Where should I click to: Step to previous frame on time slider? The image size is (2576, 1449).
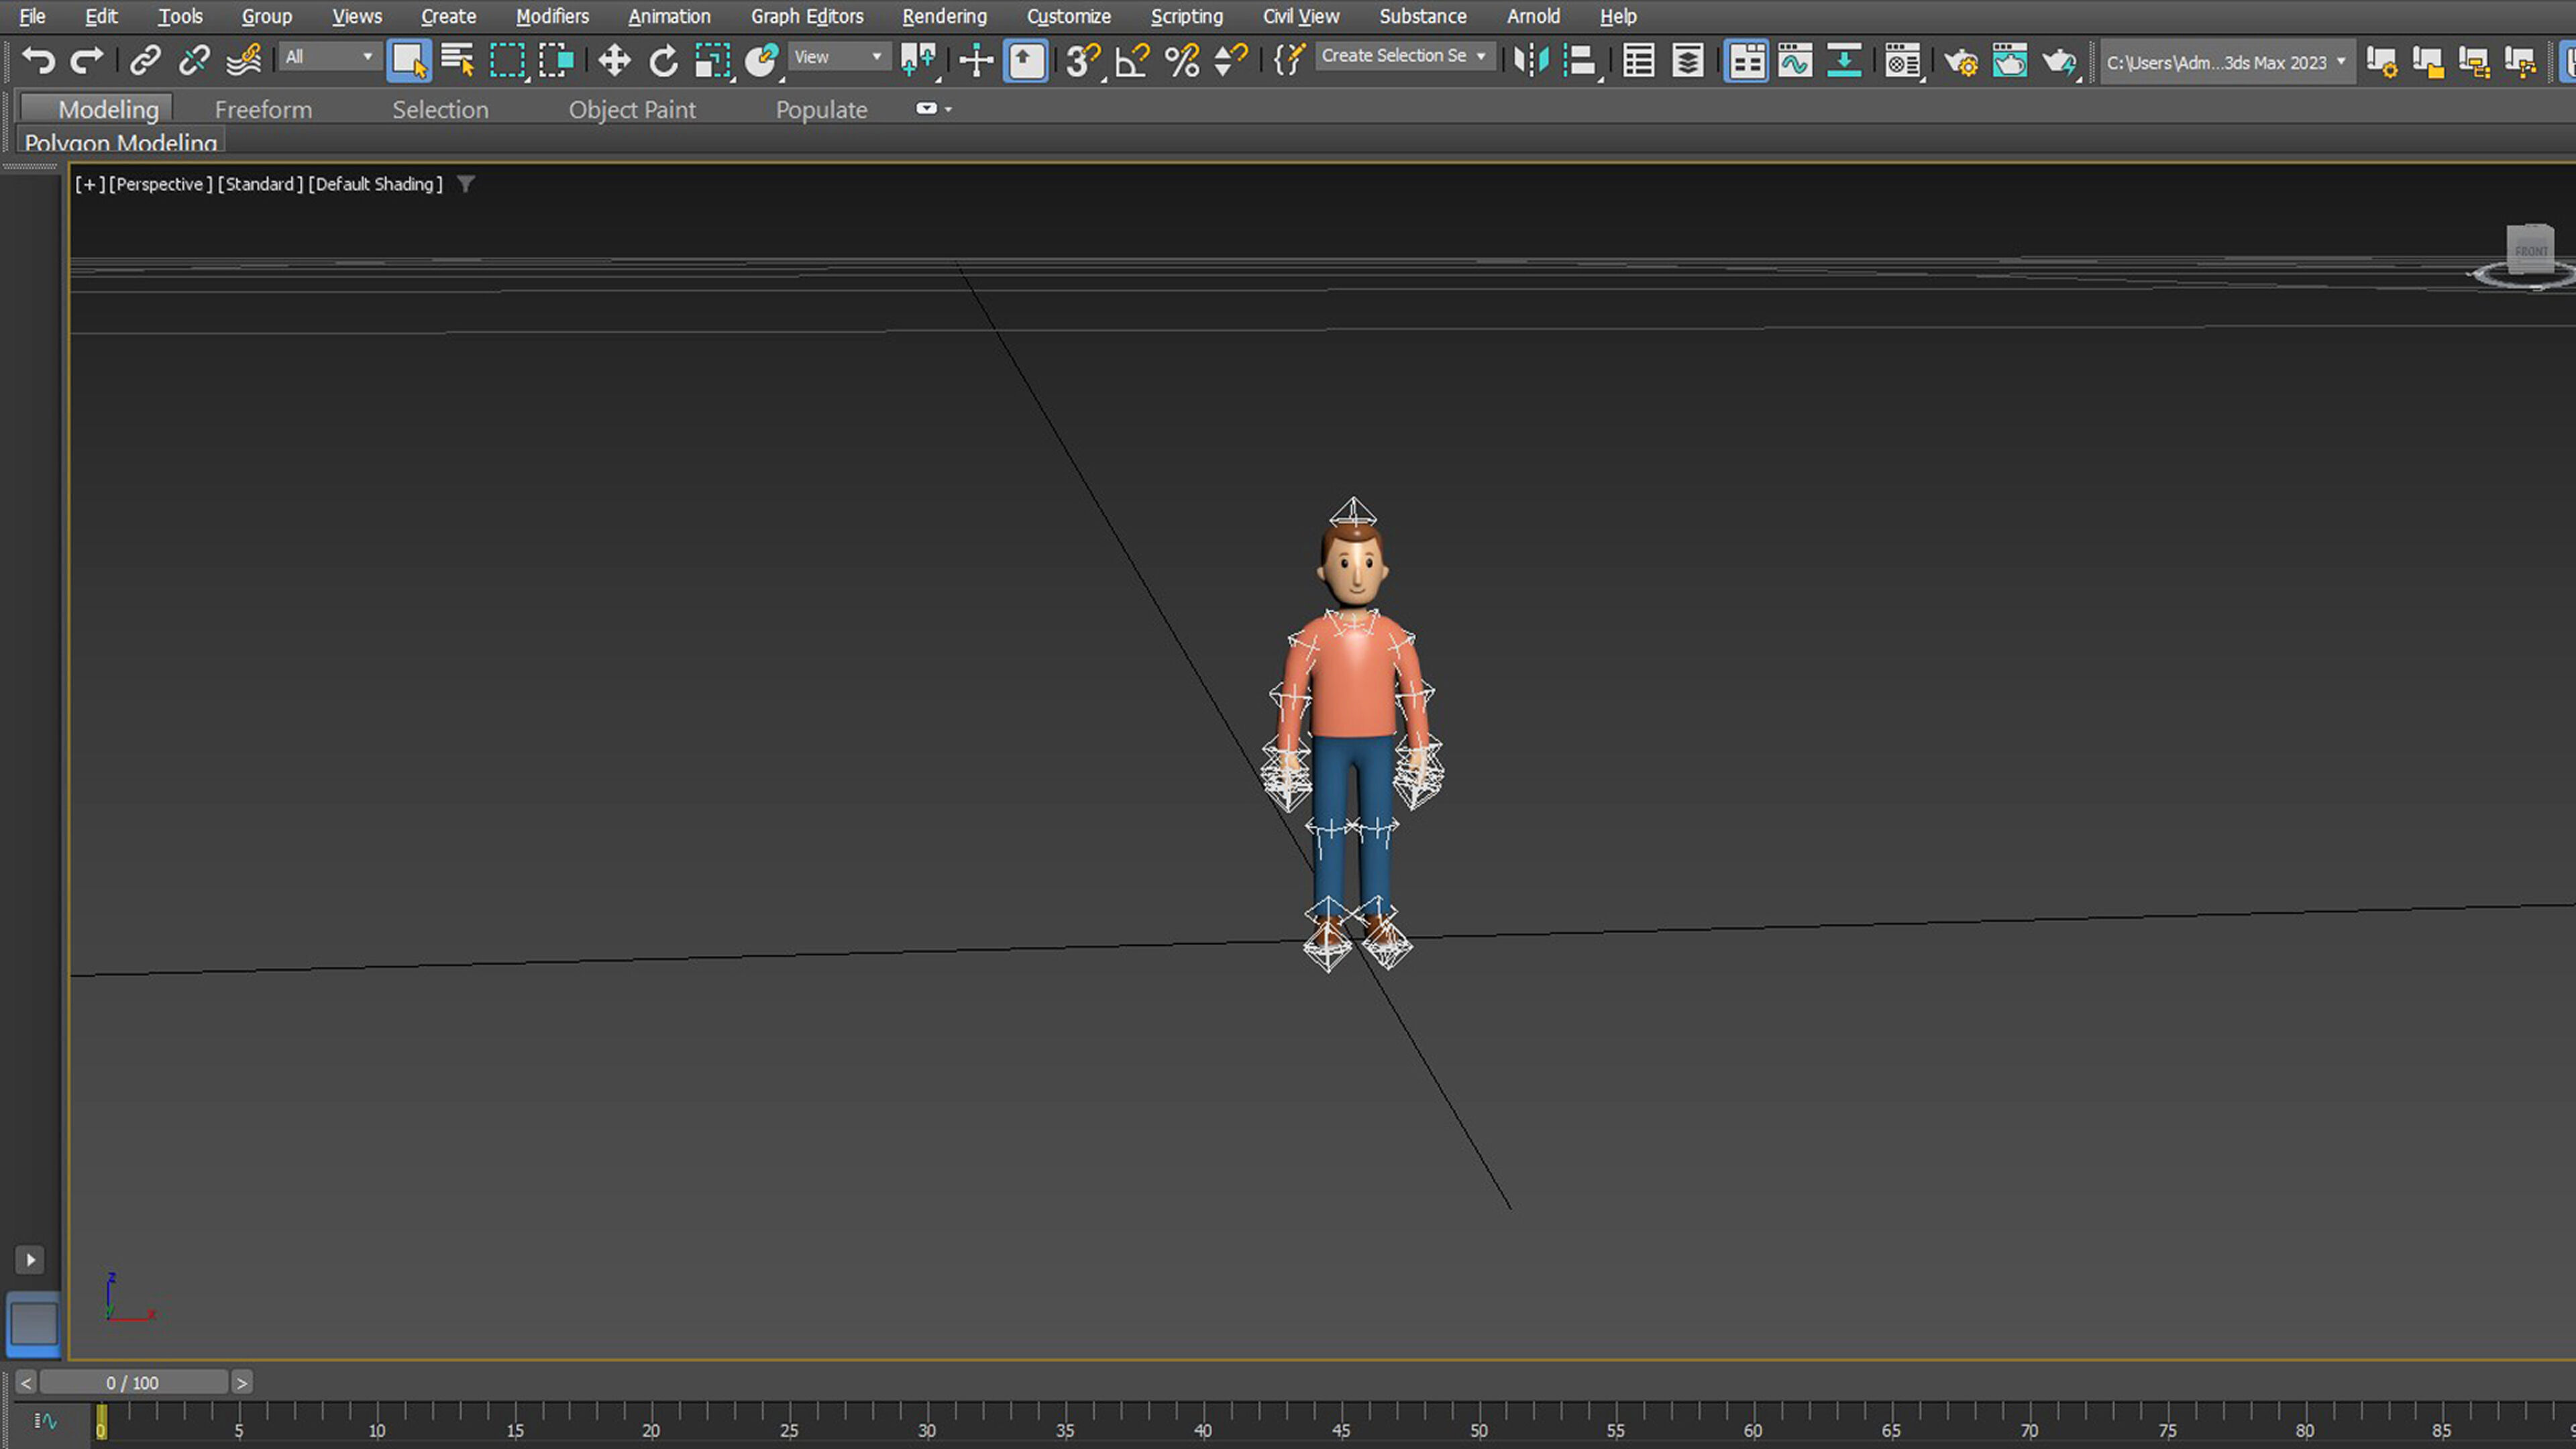26,1382
